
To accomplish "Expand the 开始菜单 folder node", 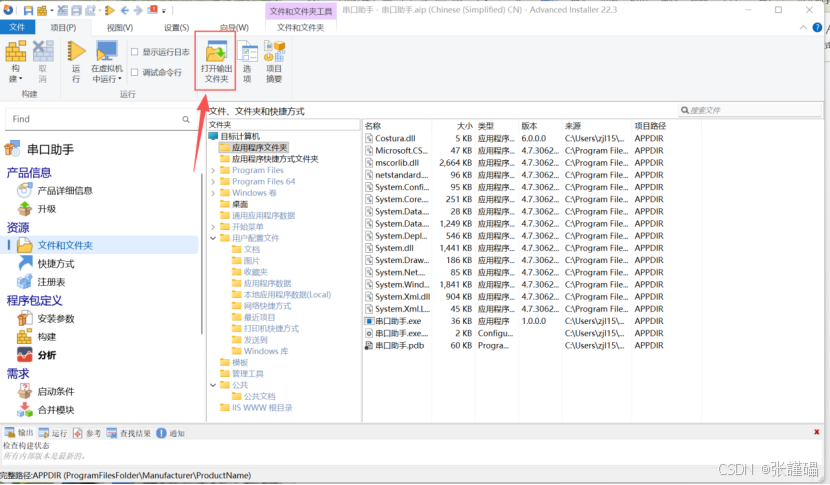I will click(213, 227).
